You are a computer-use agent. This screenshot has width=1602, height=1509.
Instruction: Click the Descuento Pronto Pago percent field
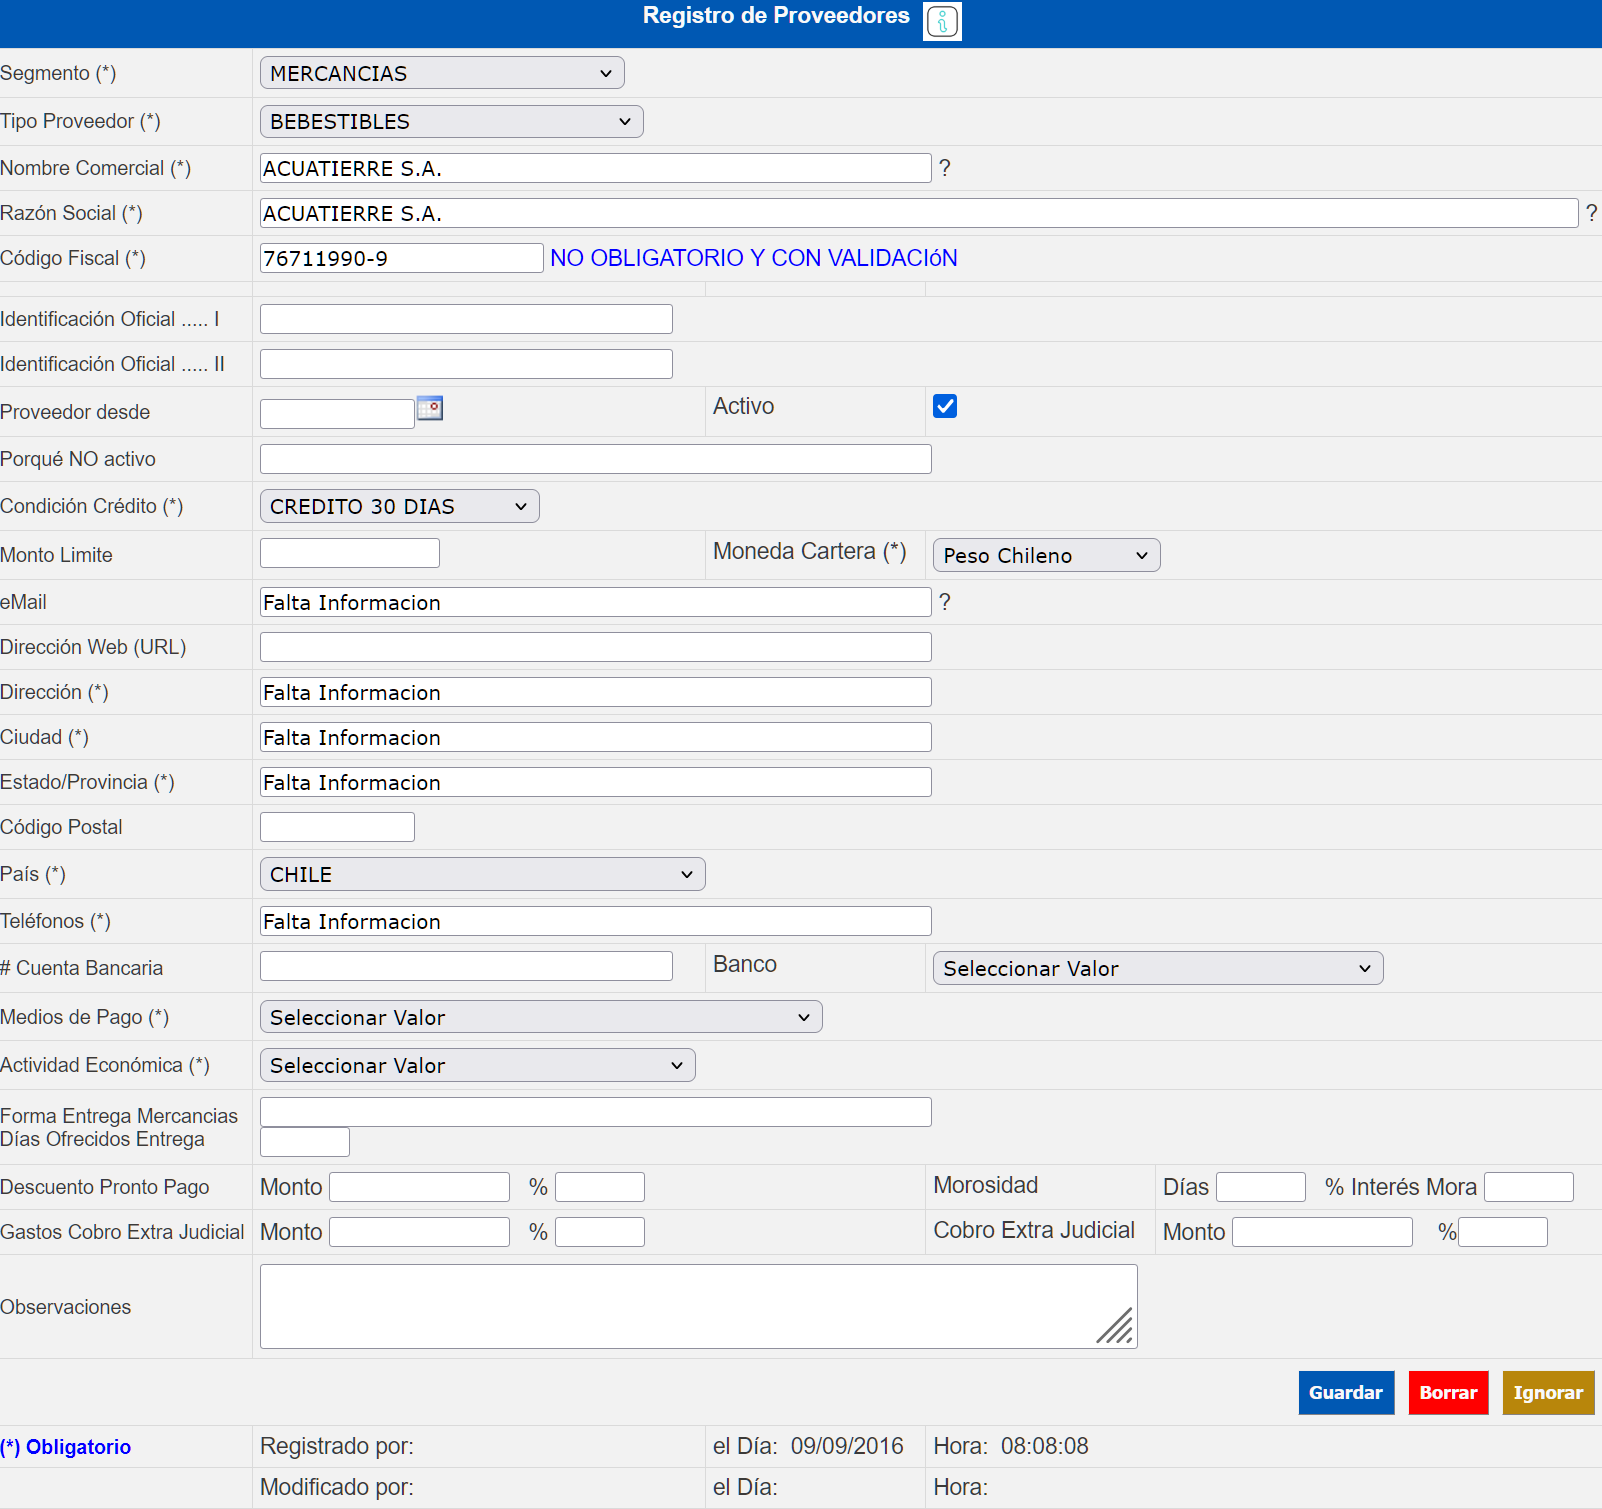(599, 1187)
